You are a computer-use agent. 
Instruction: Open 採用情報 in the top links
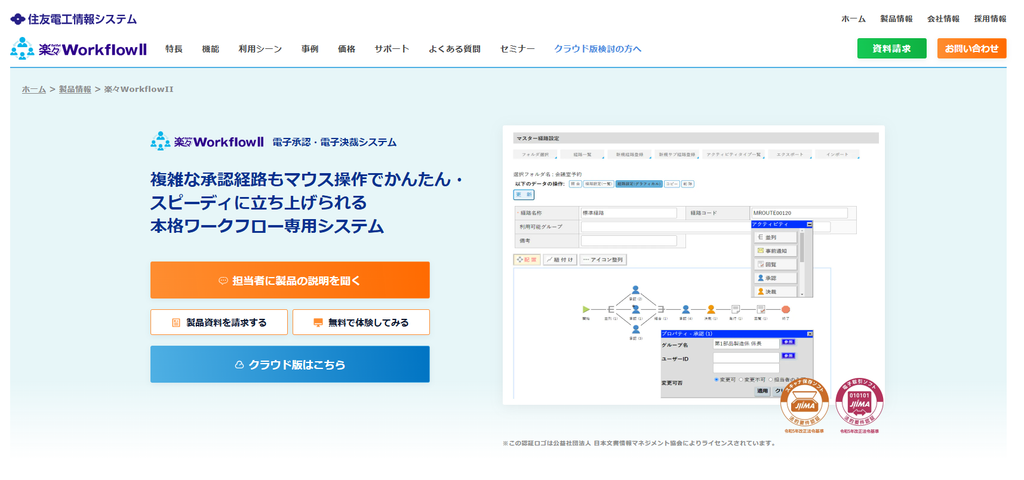[x=990, y=19]
